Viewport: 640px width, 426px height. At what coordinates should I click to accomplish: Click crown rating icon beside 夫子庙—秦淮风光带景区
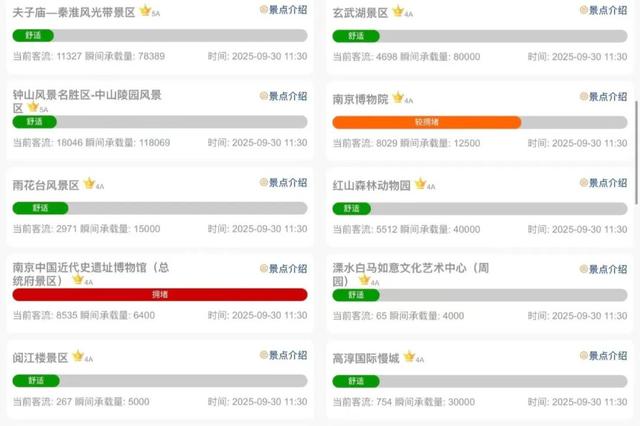point(145,11)
